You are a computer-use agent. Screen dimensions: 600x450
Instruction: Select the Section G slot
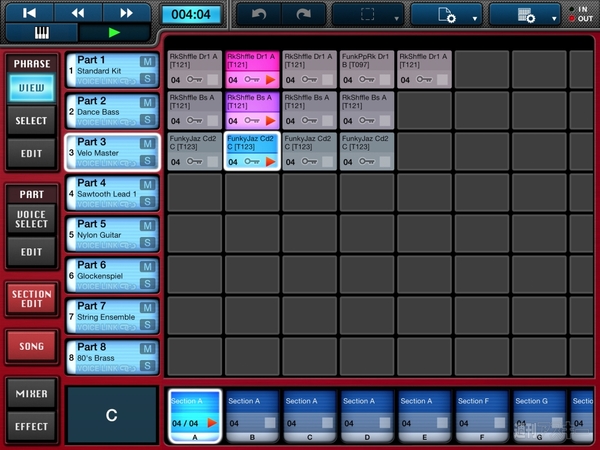point(539,416)
